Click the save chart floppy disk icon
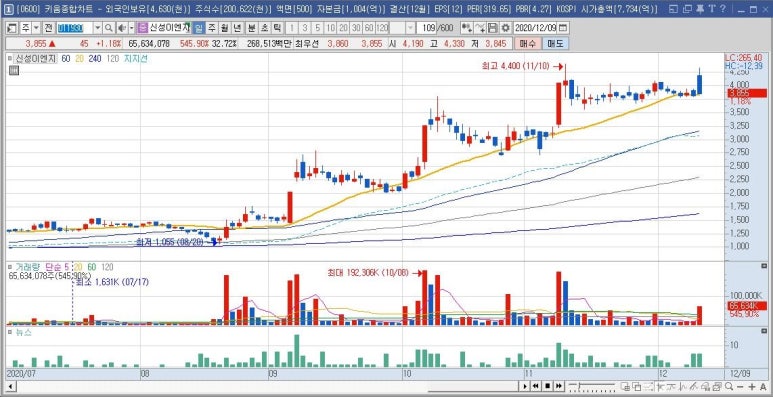Viewport: 773px width, 397px height. coord(492,28)
